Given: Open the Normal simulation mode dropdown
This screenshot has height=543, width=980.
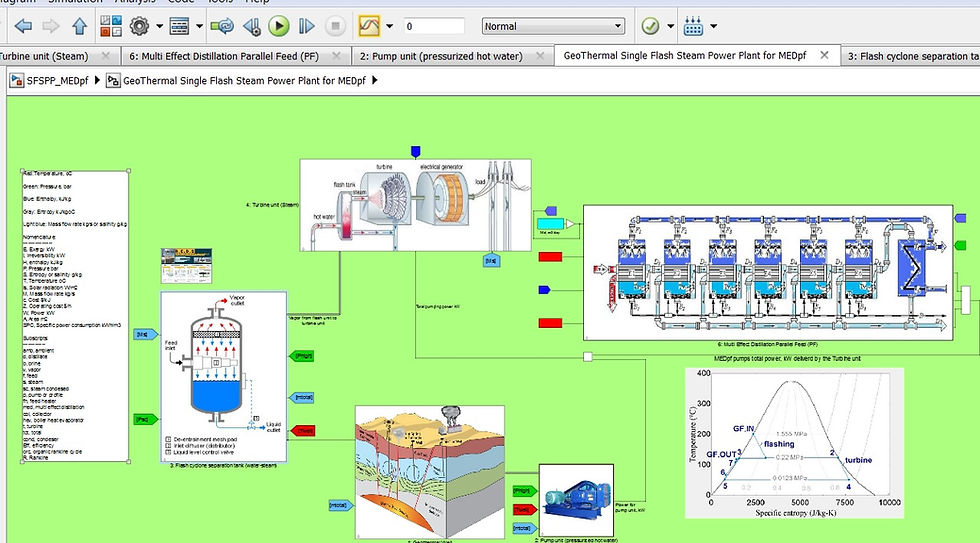Looking at the screenshot, I should coord(553,26).
